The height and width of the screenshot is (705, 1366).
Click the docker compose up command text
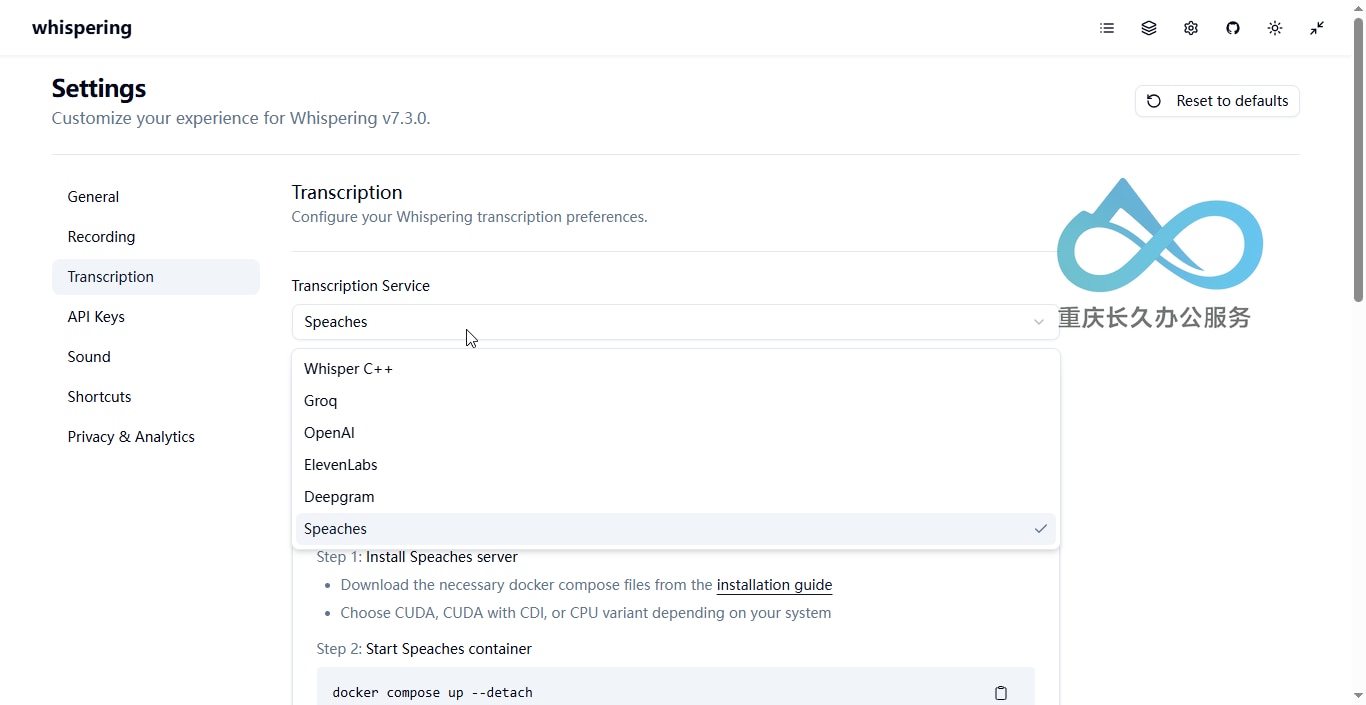coord(432,692)
